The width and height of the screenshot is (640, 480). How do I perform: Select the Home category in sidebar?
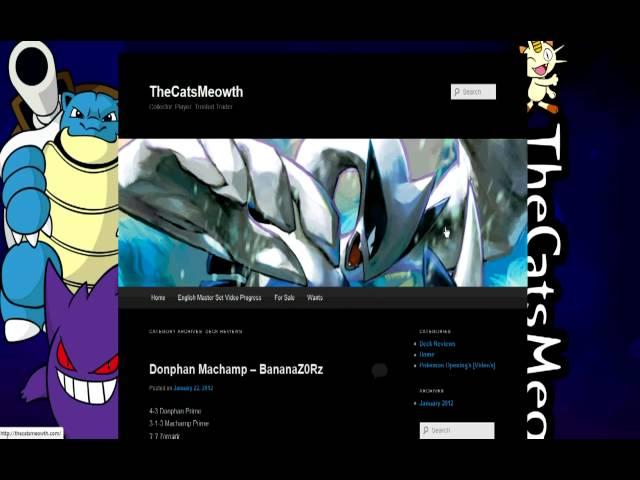[x=427, y=354]
